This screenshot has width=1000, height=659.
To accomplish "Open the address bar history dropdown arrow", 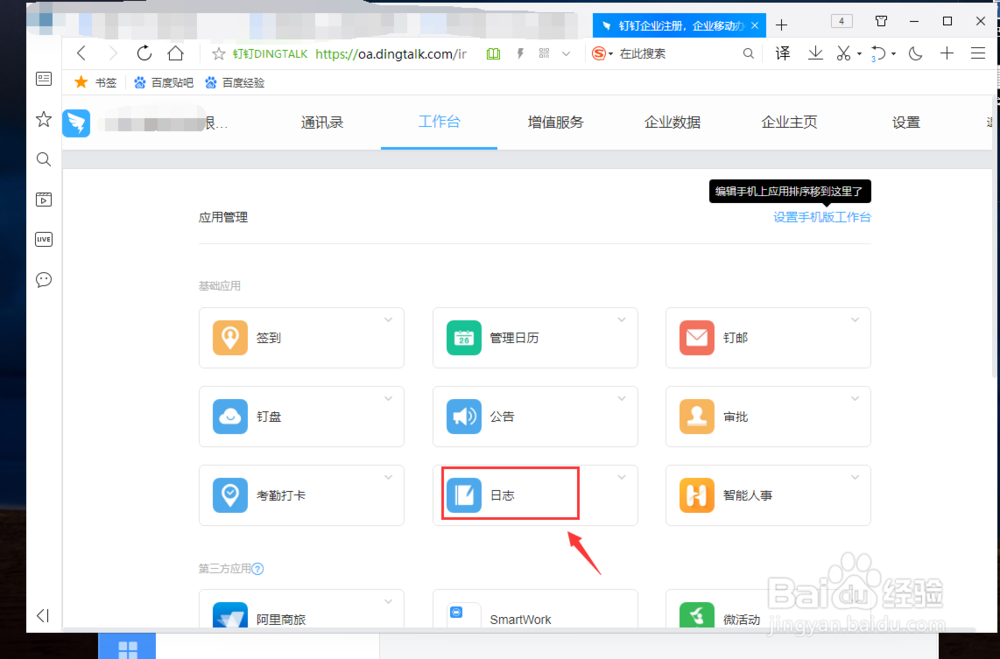I will pos(566,54).
